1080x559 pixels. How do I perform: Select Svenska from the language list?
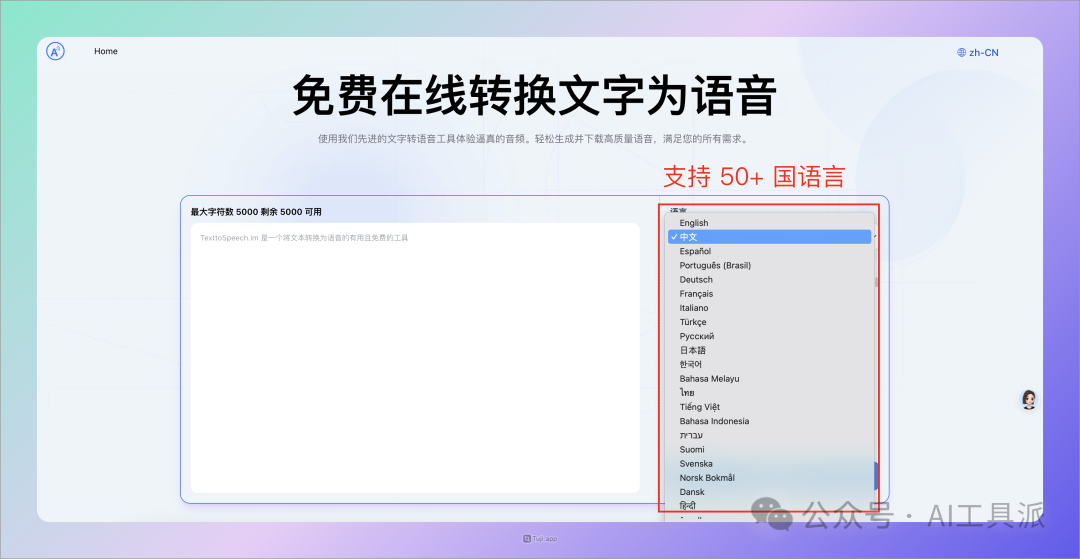pyautogui.click(x=769, y=464)
